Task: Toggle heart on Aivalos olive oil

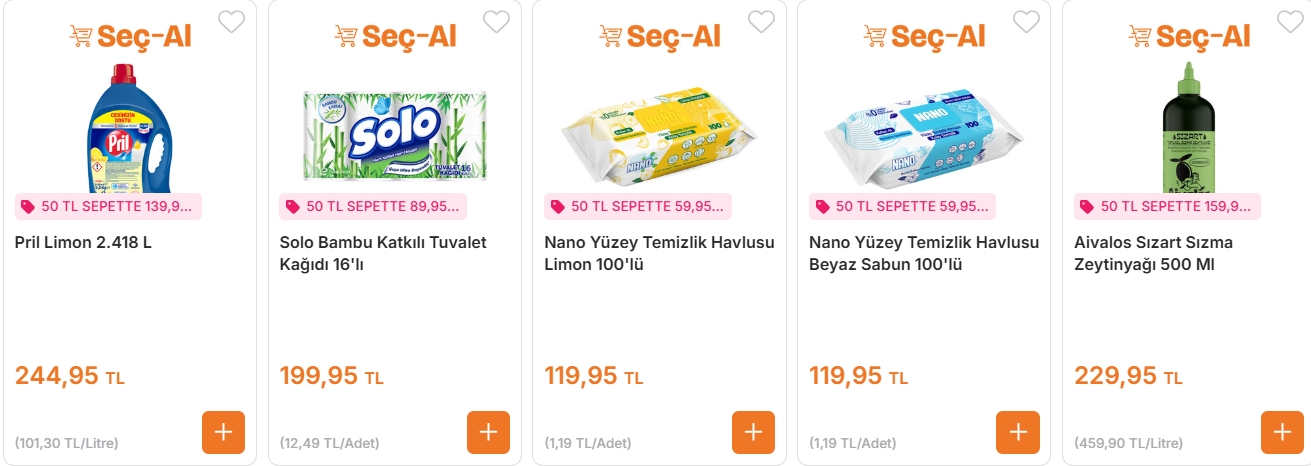Action: (x=1290, y=21)
